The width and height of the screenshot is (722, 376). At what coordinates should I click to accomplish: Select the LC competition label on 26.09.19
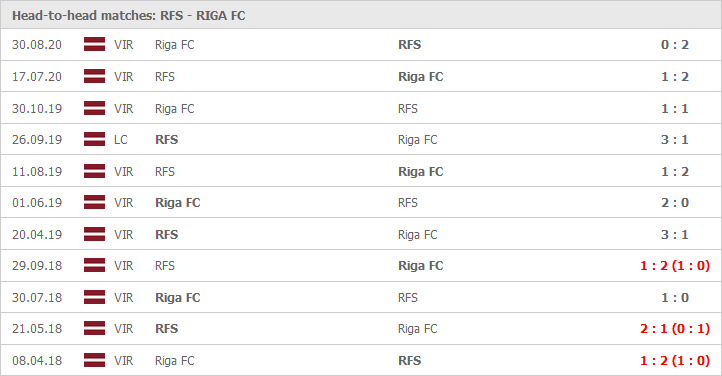click(121, 139)
